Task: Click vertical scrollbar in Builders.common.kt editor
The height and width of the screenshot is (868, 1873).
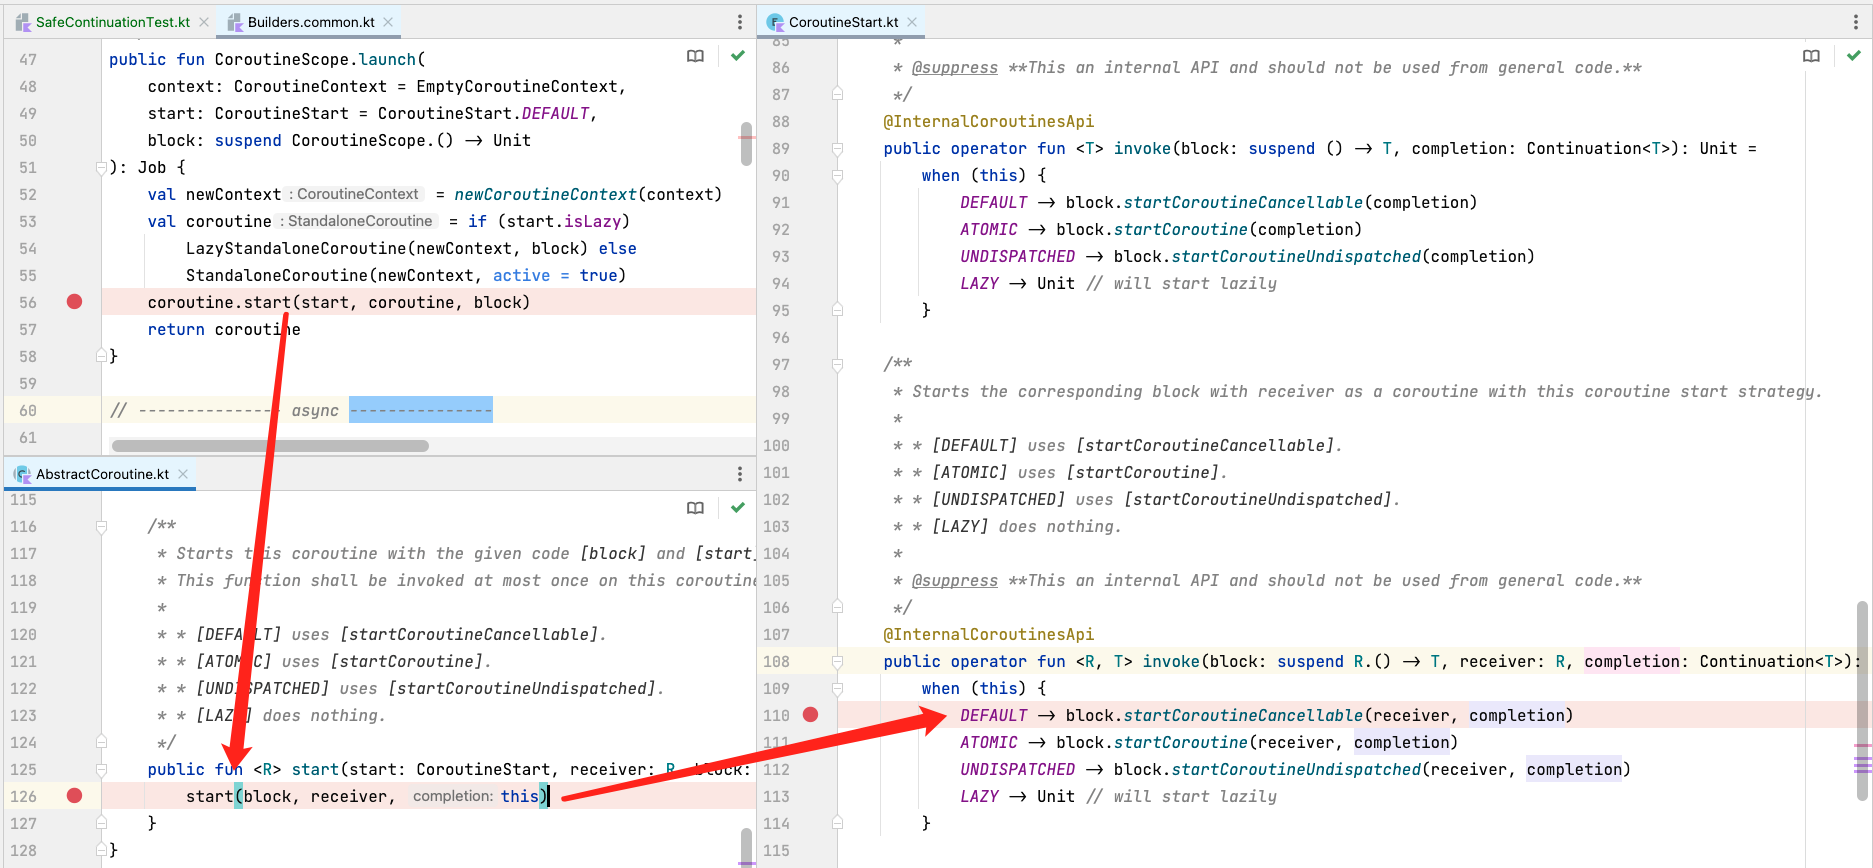Action: [746, 145]
